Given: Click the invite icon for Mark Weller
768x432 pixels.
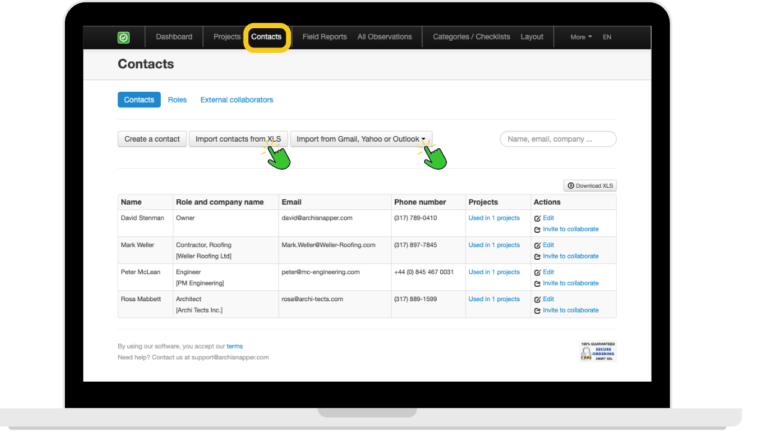Looking at the screenshot, I should point(537,256).
